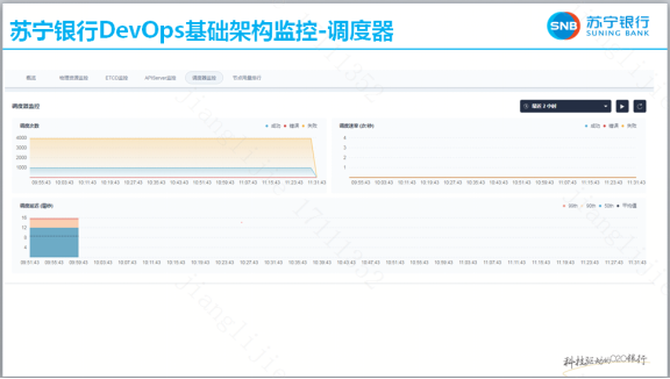Switch to the 概览 tab

[31, 78]
